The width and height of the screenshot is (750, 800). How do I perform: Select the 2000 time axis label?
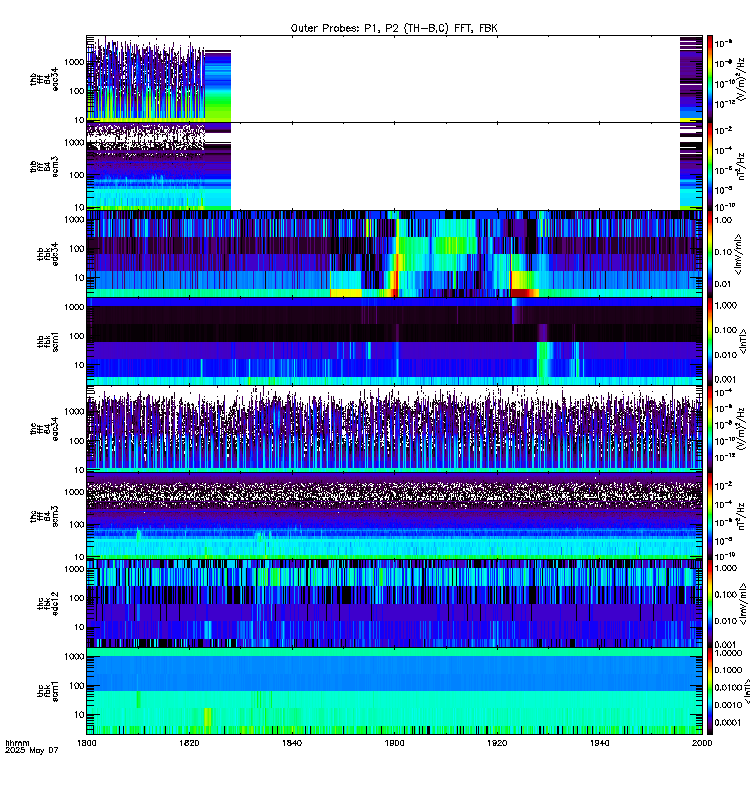pos(702,743)
